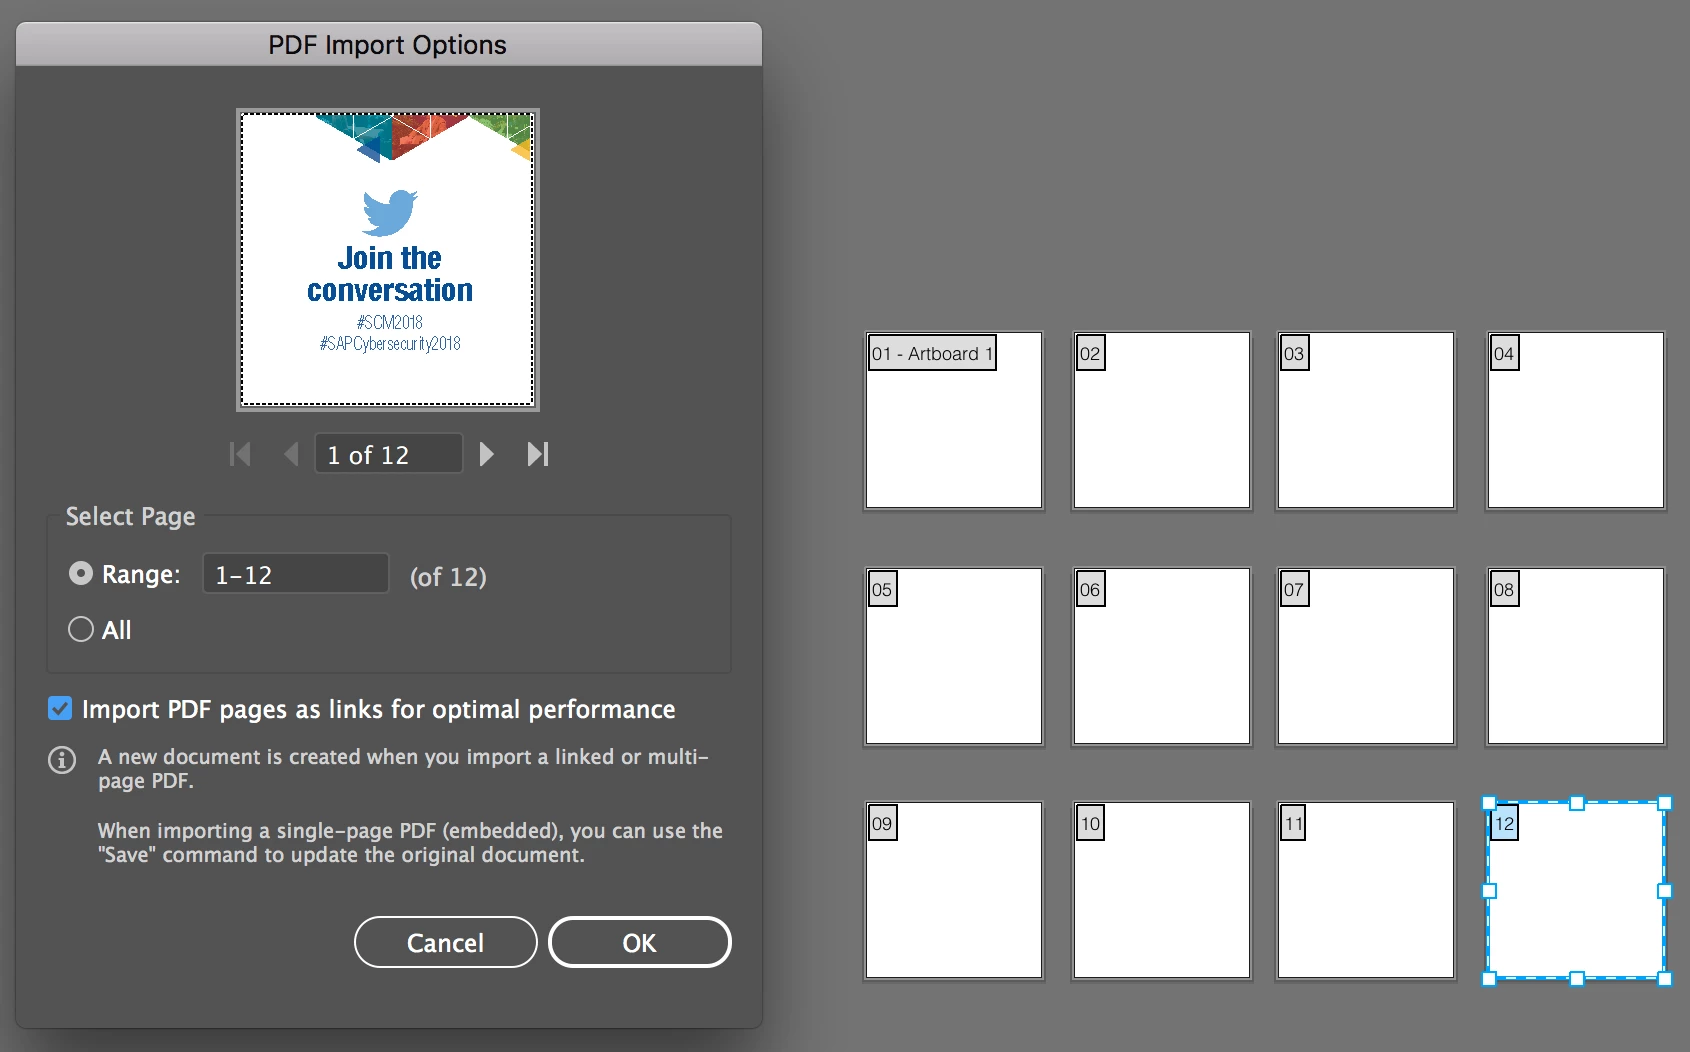Viewport: 1690px width, 1052px height.
Task: Select artboard 11
Action: (x=1366, y=890)
